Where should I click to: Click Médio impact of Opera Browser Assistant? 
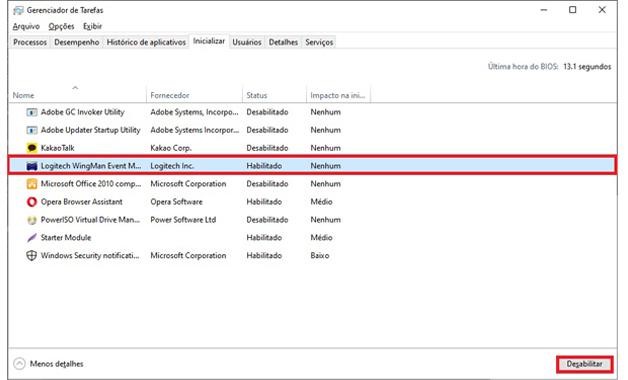(x=321, y=202)
